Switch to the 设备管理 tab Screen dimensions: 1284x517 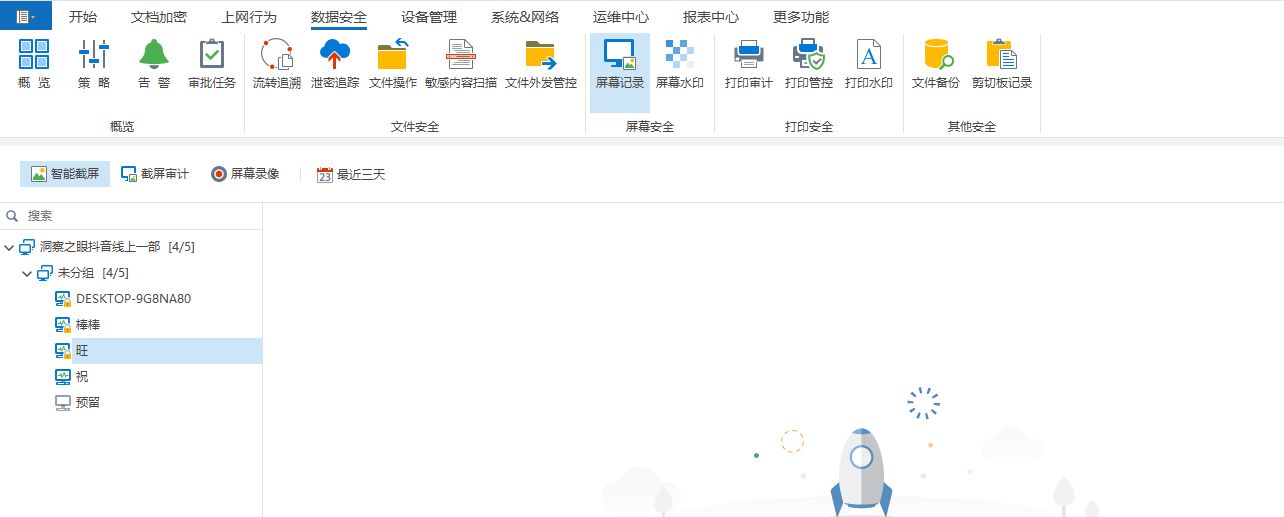coord(429,17)
